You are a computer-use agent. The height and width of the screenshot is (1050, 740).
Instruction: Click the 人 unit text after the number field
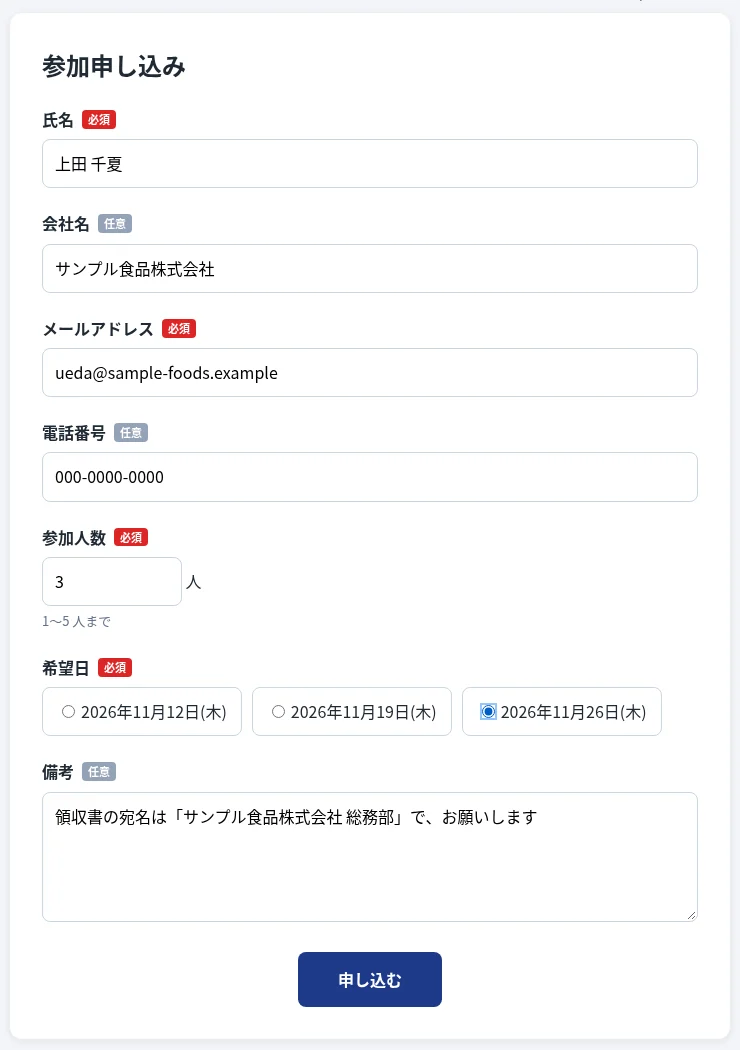pyautogui.click(x=194, y=581)
